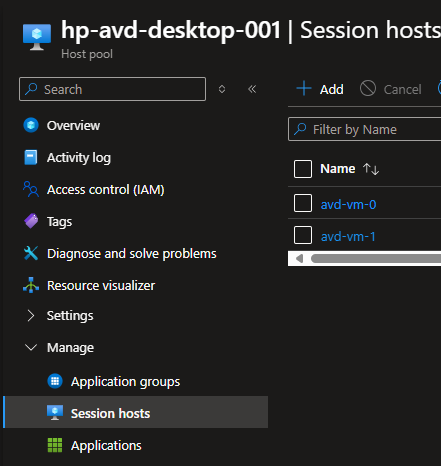Select Application groups under Manage
Viewport: 441px width, 466px height.
[x=125, y=382]
